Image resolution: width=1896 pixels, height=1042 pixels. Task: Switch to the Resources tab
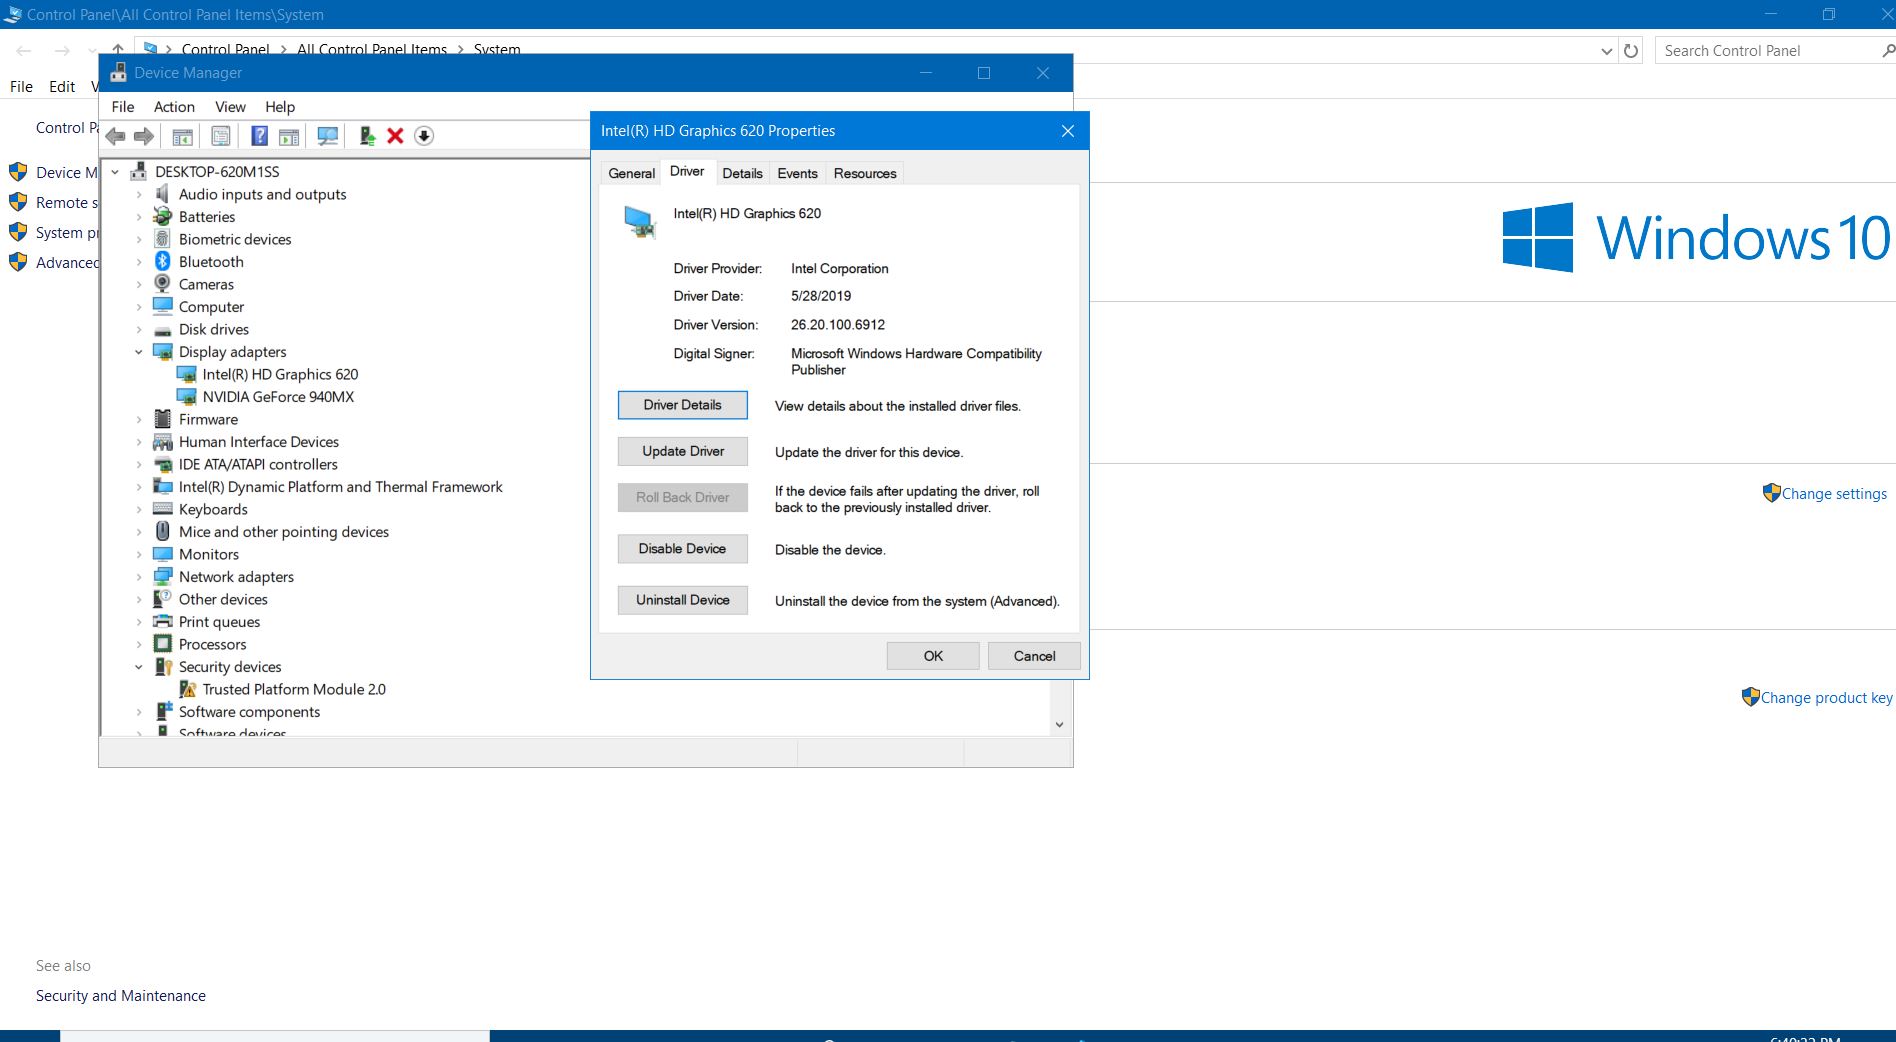pos(865,173)
